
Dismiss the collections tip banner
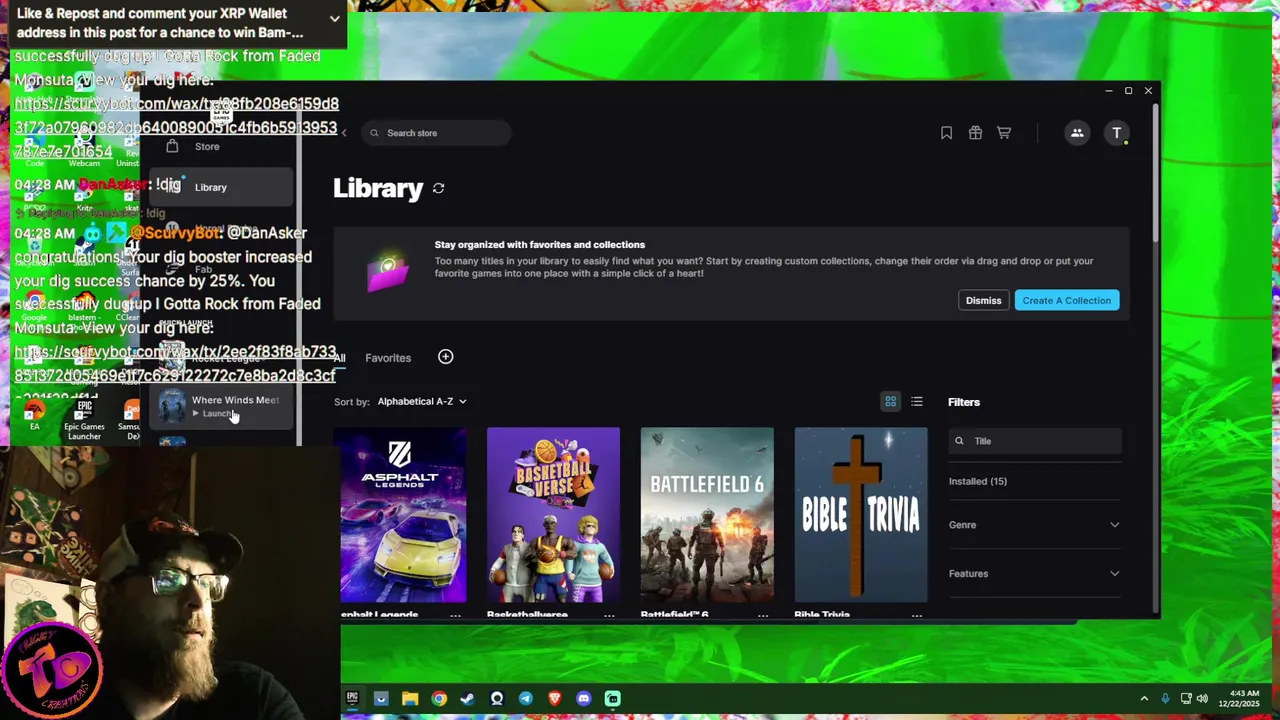(x=983, y=300)
